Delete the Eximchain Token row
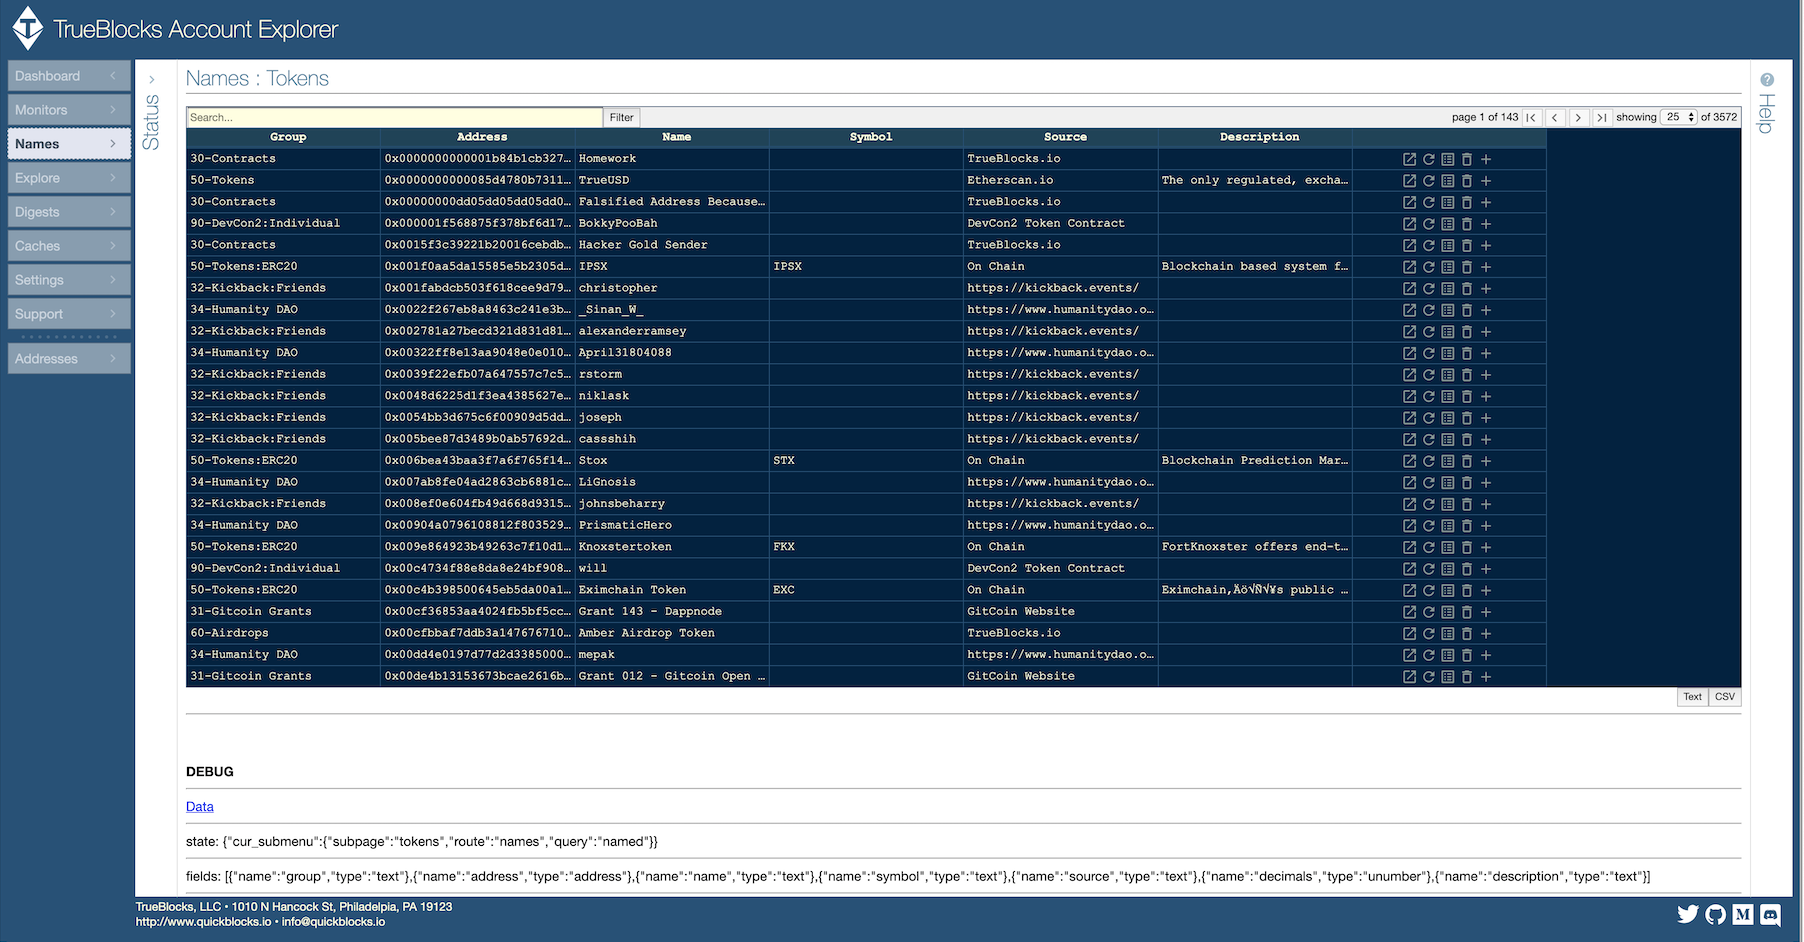Image resolution: width=1804 pixels, height=942 pixels. (1466, 590)
